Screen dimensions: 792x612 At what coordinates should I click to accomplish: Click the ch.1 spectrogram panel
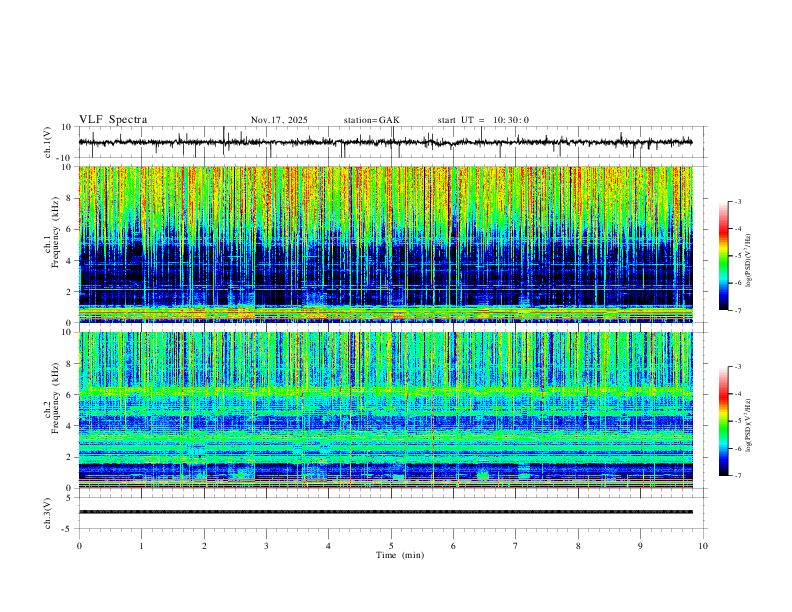386,244
